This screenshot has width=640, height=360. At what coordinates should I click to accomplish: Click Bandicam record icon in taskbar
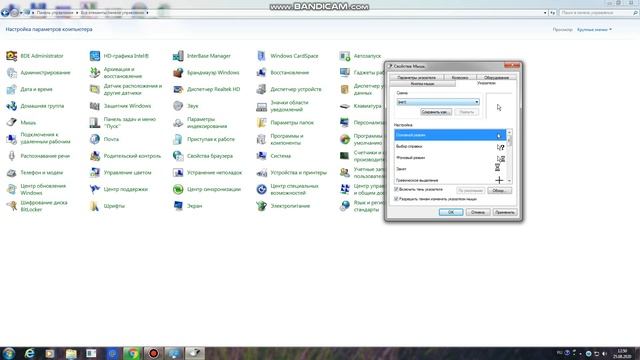coord(153,353)
